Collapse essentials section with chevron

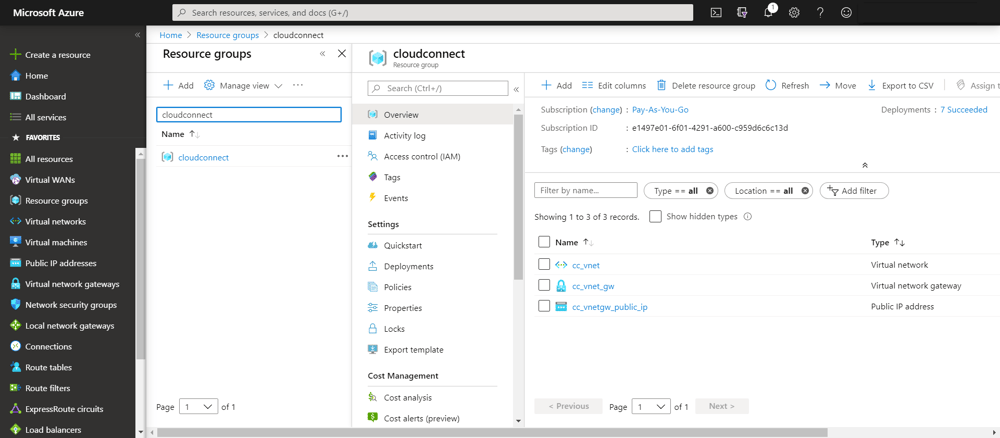pos(864,165)
